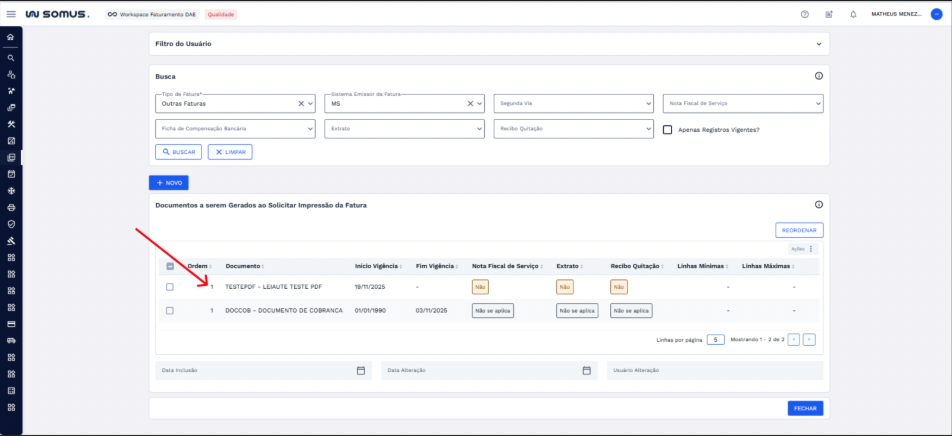This screenshot has height=436, width=952.
Task: Click the info icon in Busca panel
Action: click(818, 76)
